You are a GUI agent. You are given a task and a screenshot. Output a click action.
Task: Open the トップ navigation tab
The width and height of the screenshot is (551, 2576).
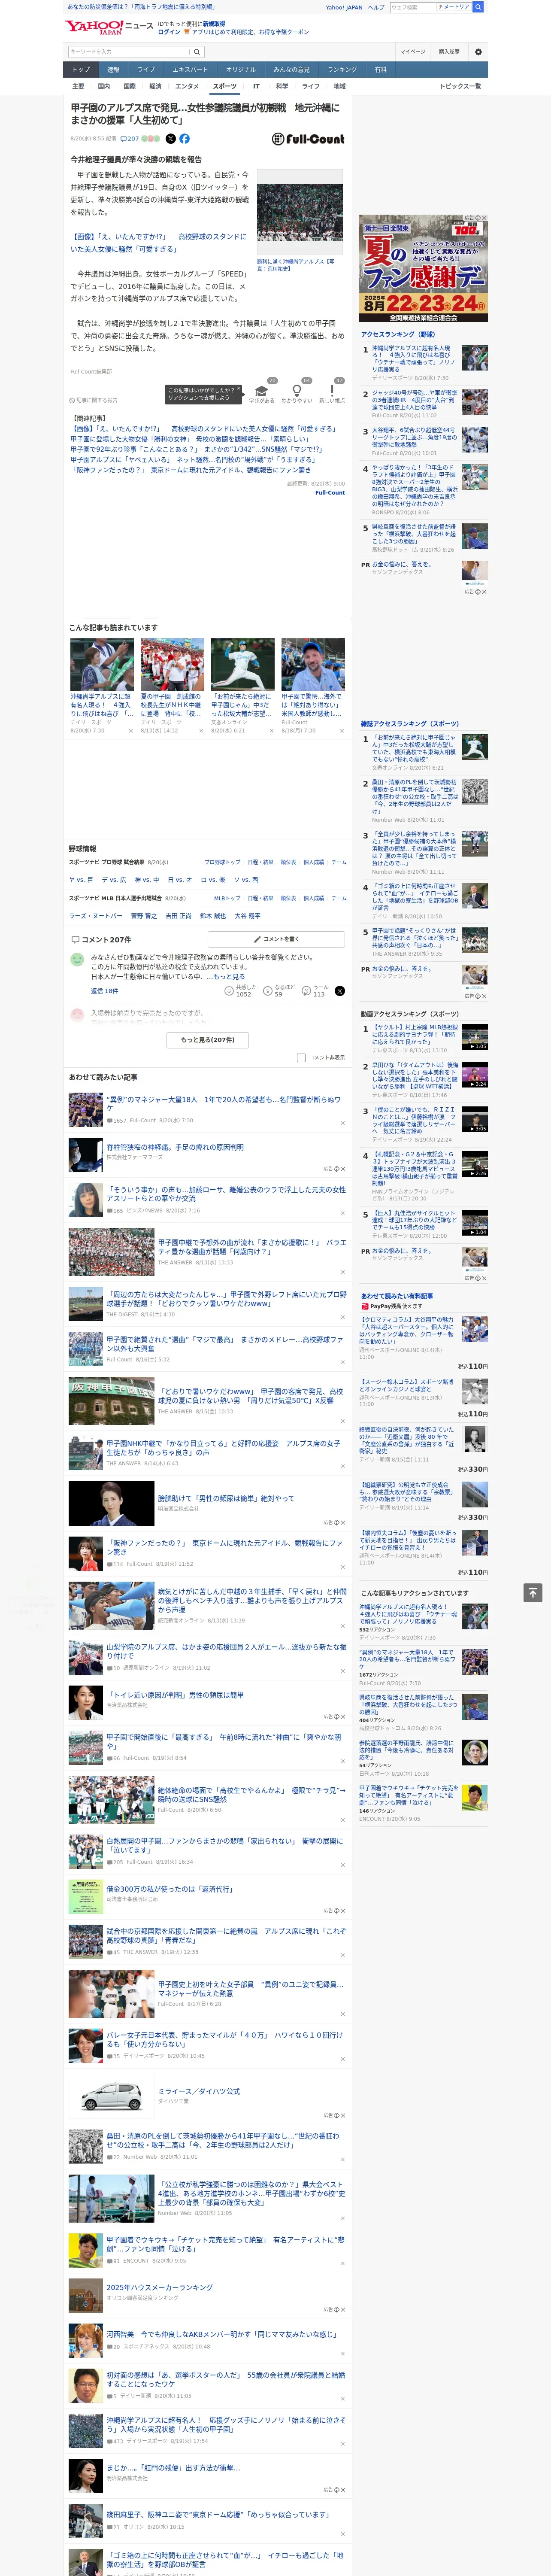pos(81,70)
